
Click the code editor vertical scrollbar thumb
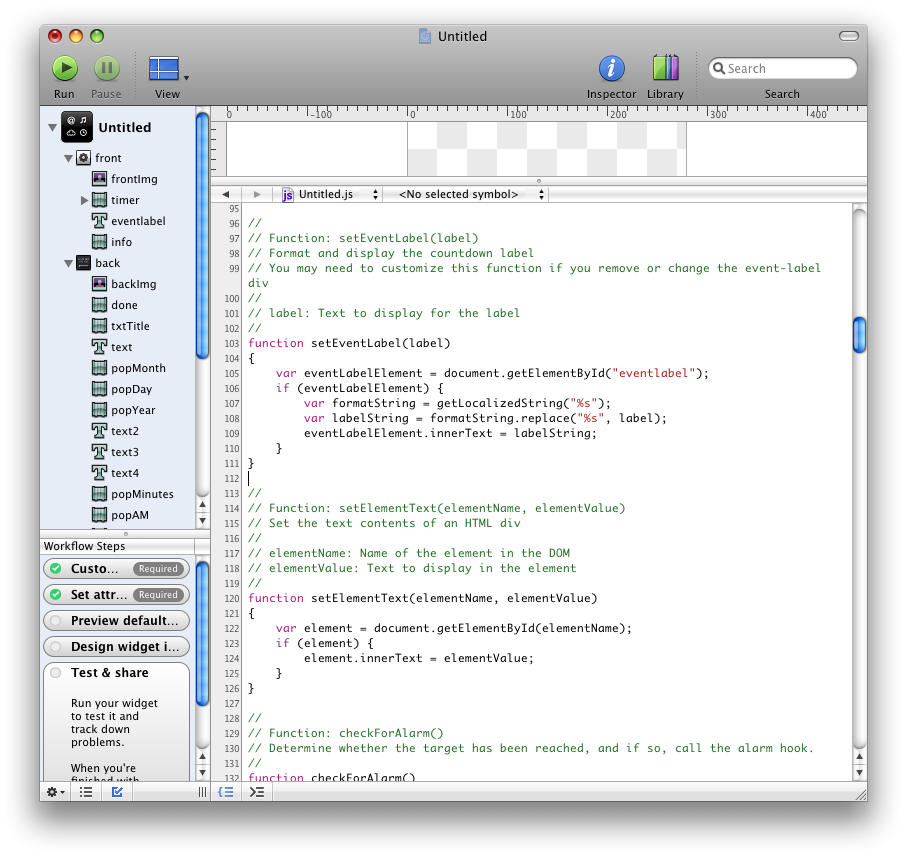pos(859,334)
